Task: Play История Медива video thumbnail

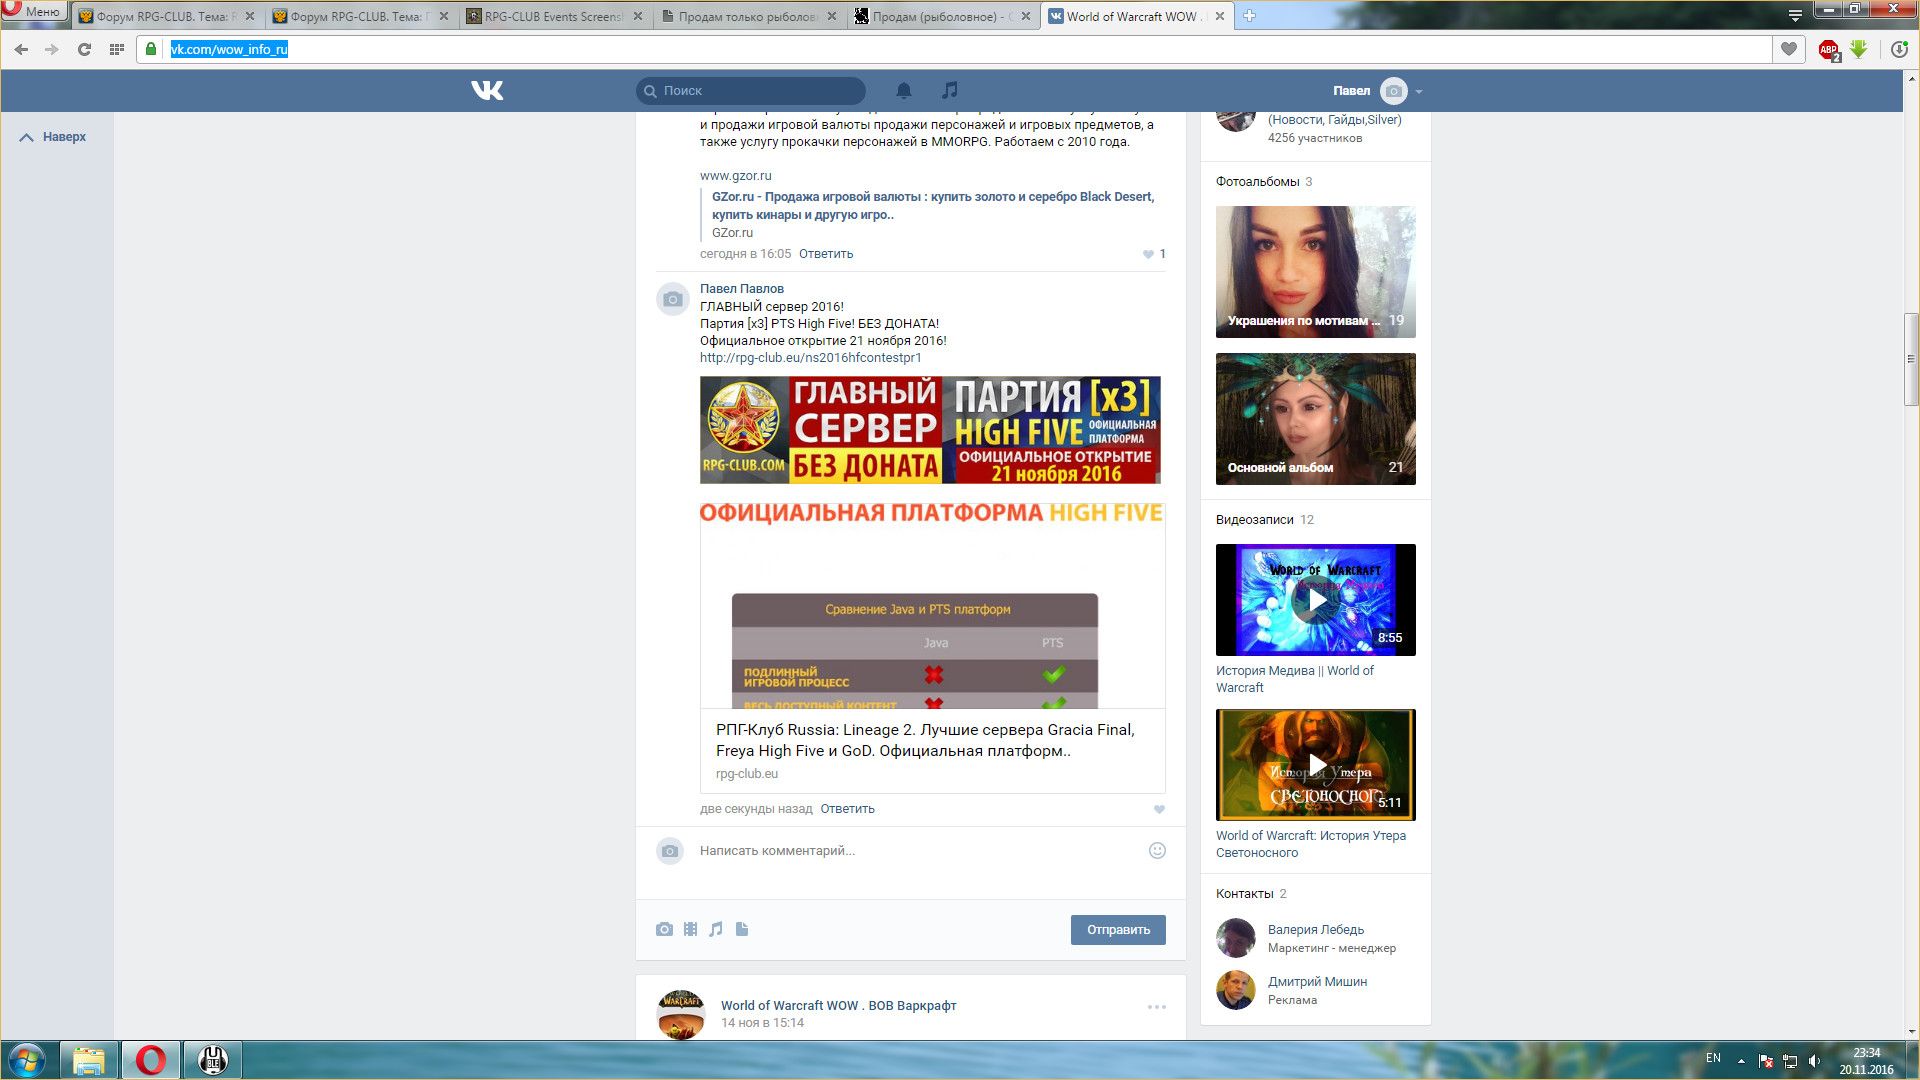Action: tap(1315, 600)
